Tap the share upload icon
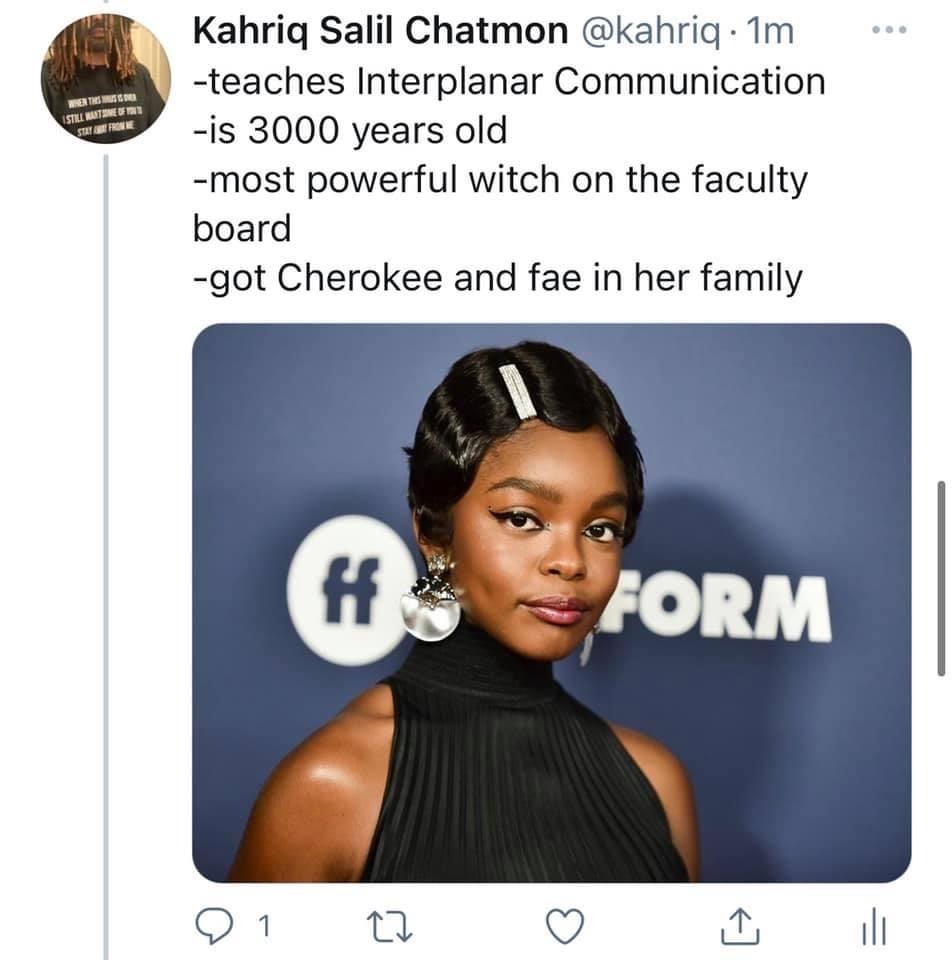Viewport: 952px width, 960px height. [740, 925]
